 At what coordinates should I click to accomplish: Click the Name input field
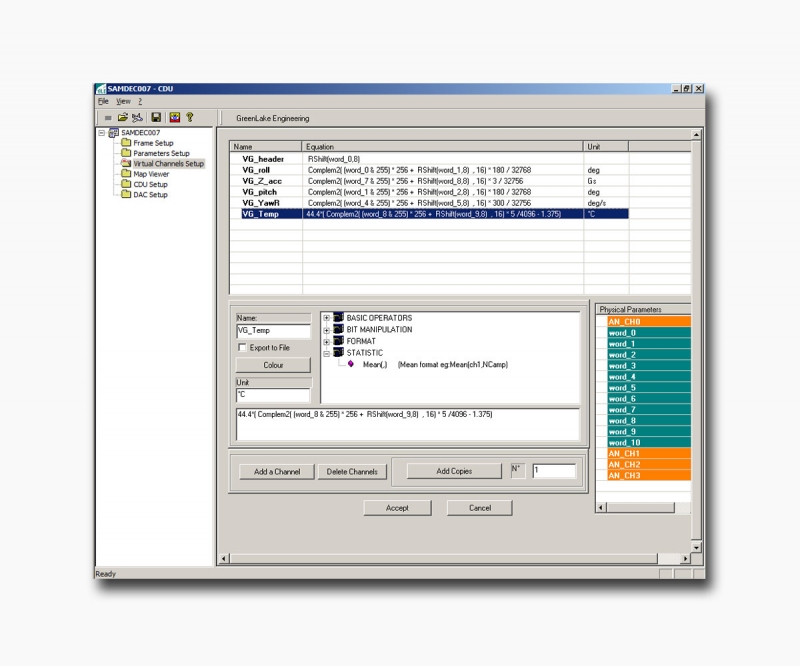click(x=273, y=330)
